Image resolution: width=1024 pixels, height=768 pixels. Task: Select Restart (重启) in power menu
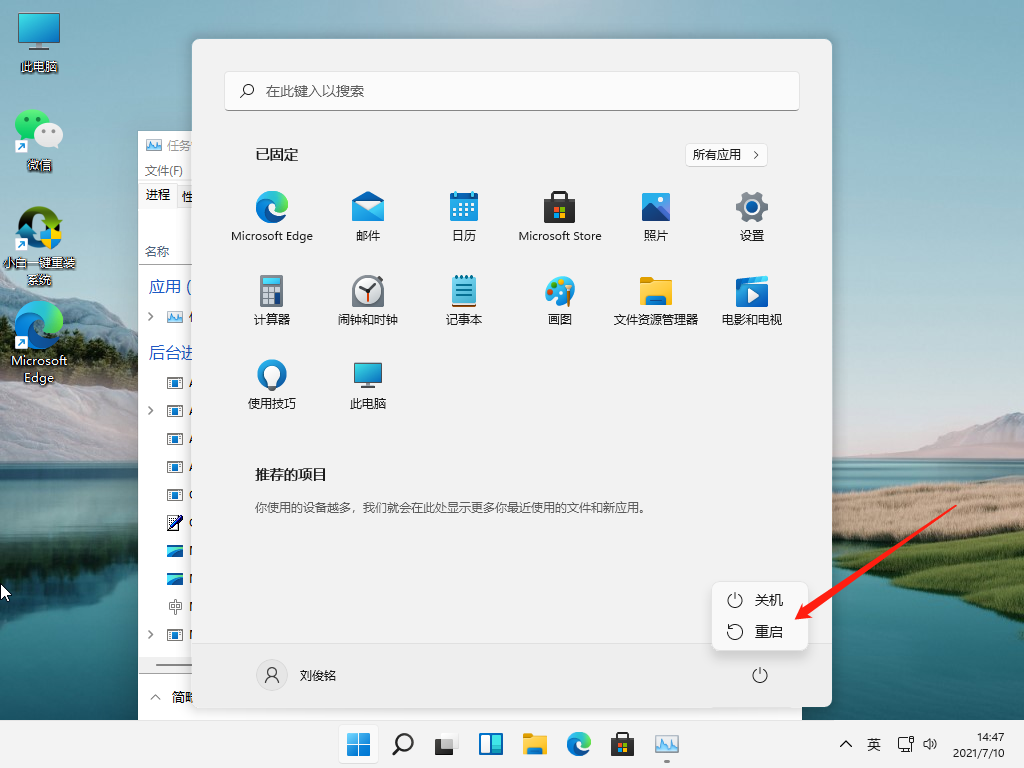pyautogui.click(x=759, y=632)
